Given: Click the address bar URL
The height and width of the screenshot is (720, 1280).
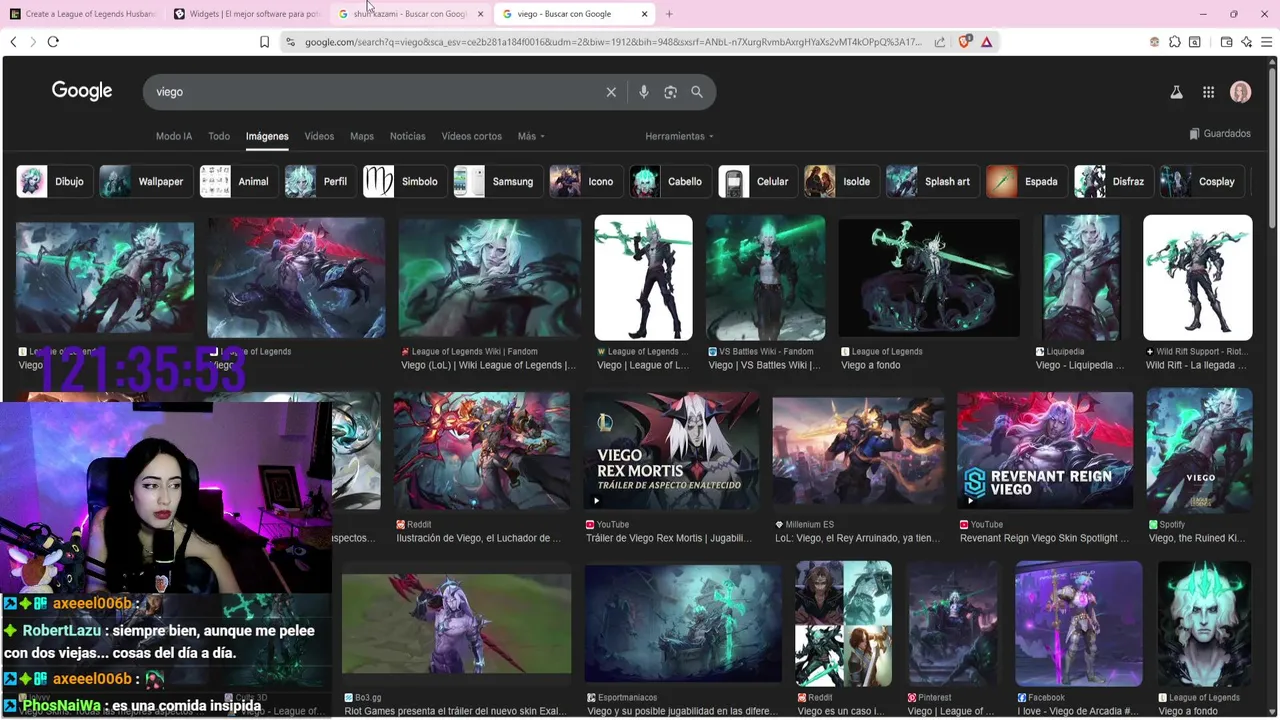Looking at the screenshot, I should pos(612,42).
